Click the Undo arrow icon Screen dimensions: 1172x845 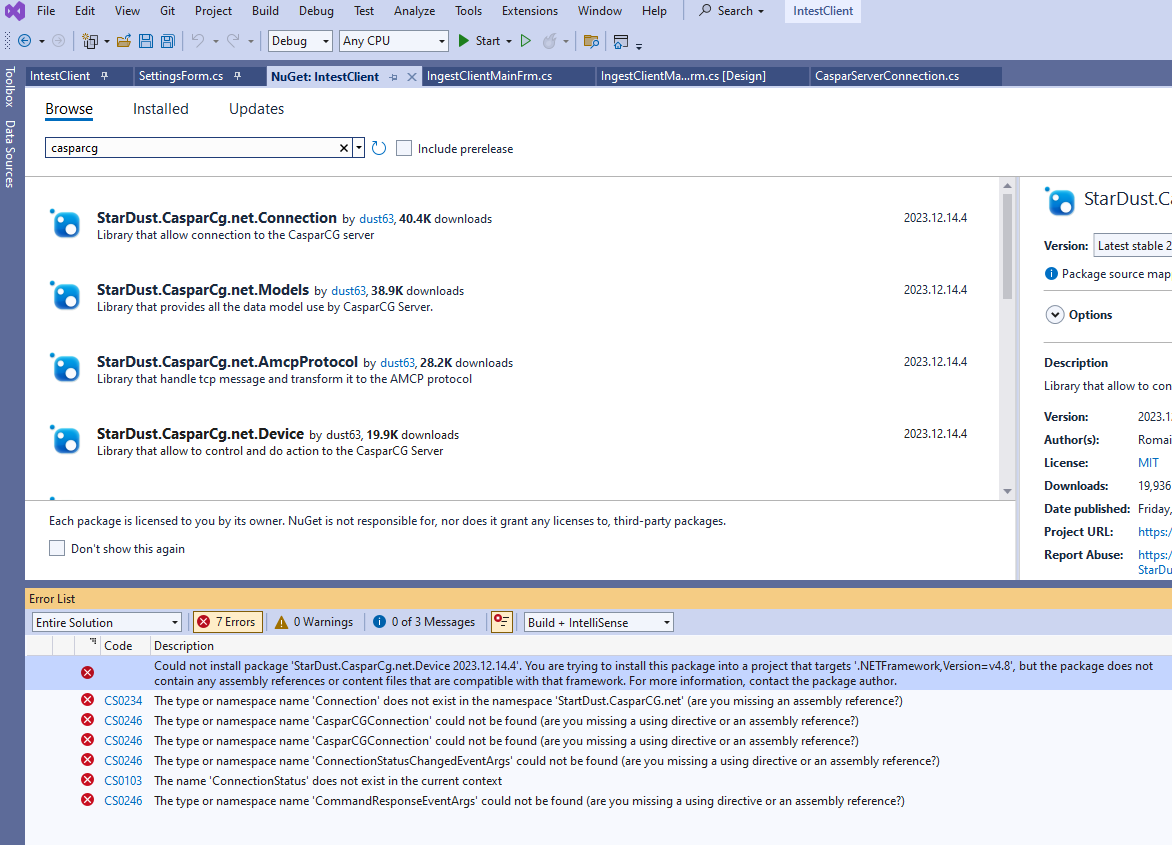(198, 41)
